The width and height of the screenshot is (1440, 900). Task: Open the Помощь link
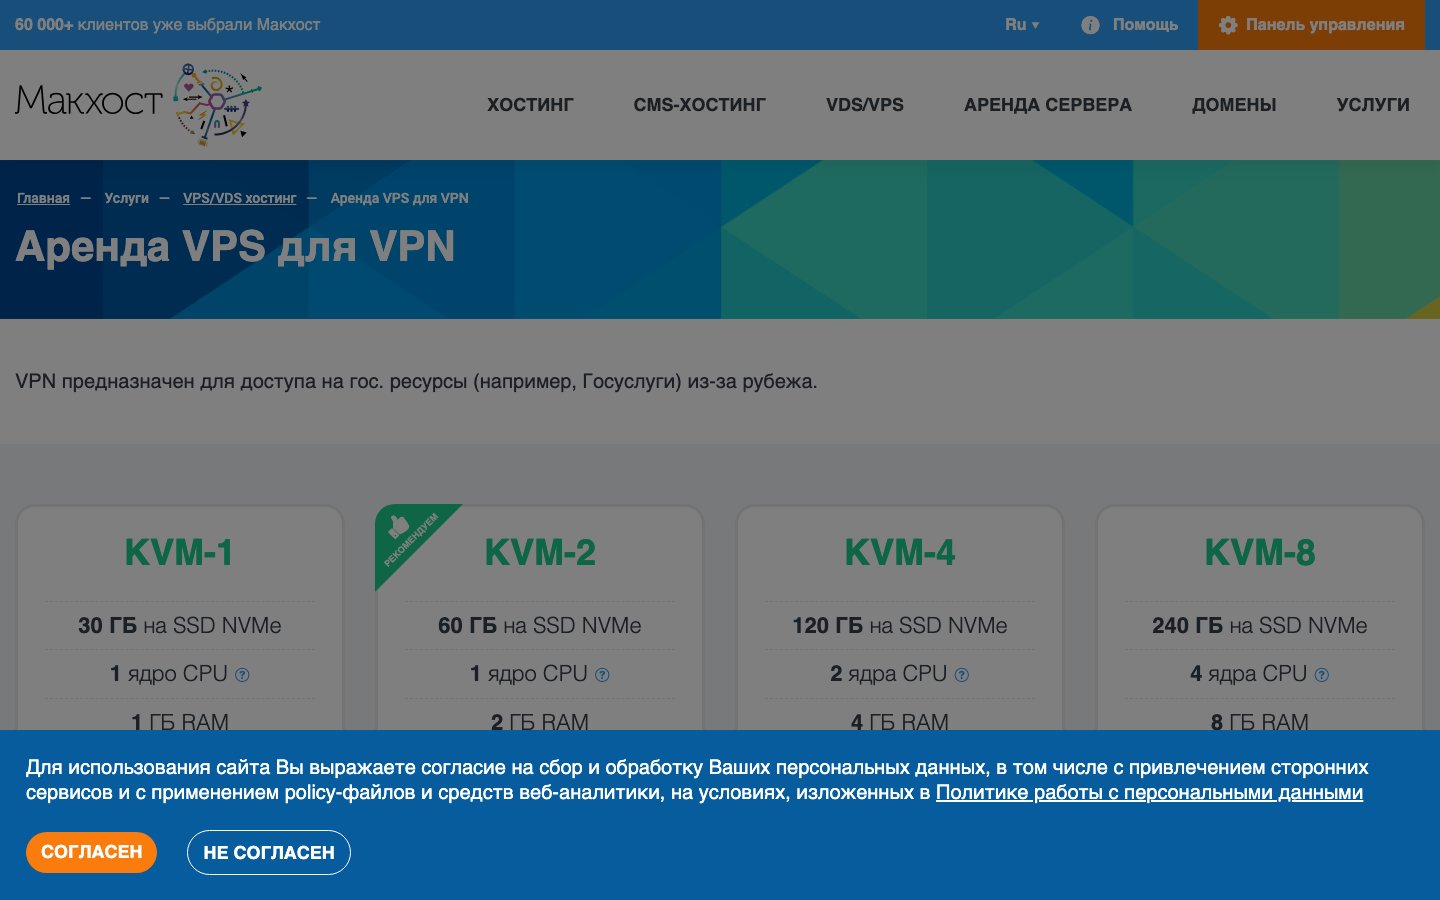pyautogui.click(x=1145, y=25)
